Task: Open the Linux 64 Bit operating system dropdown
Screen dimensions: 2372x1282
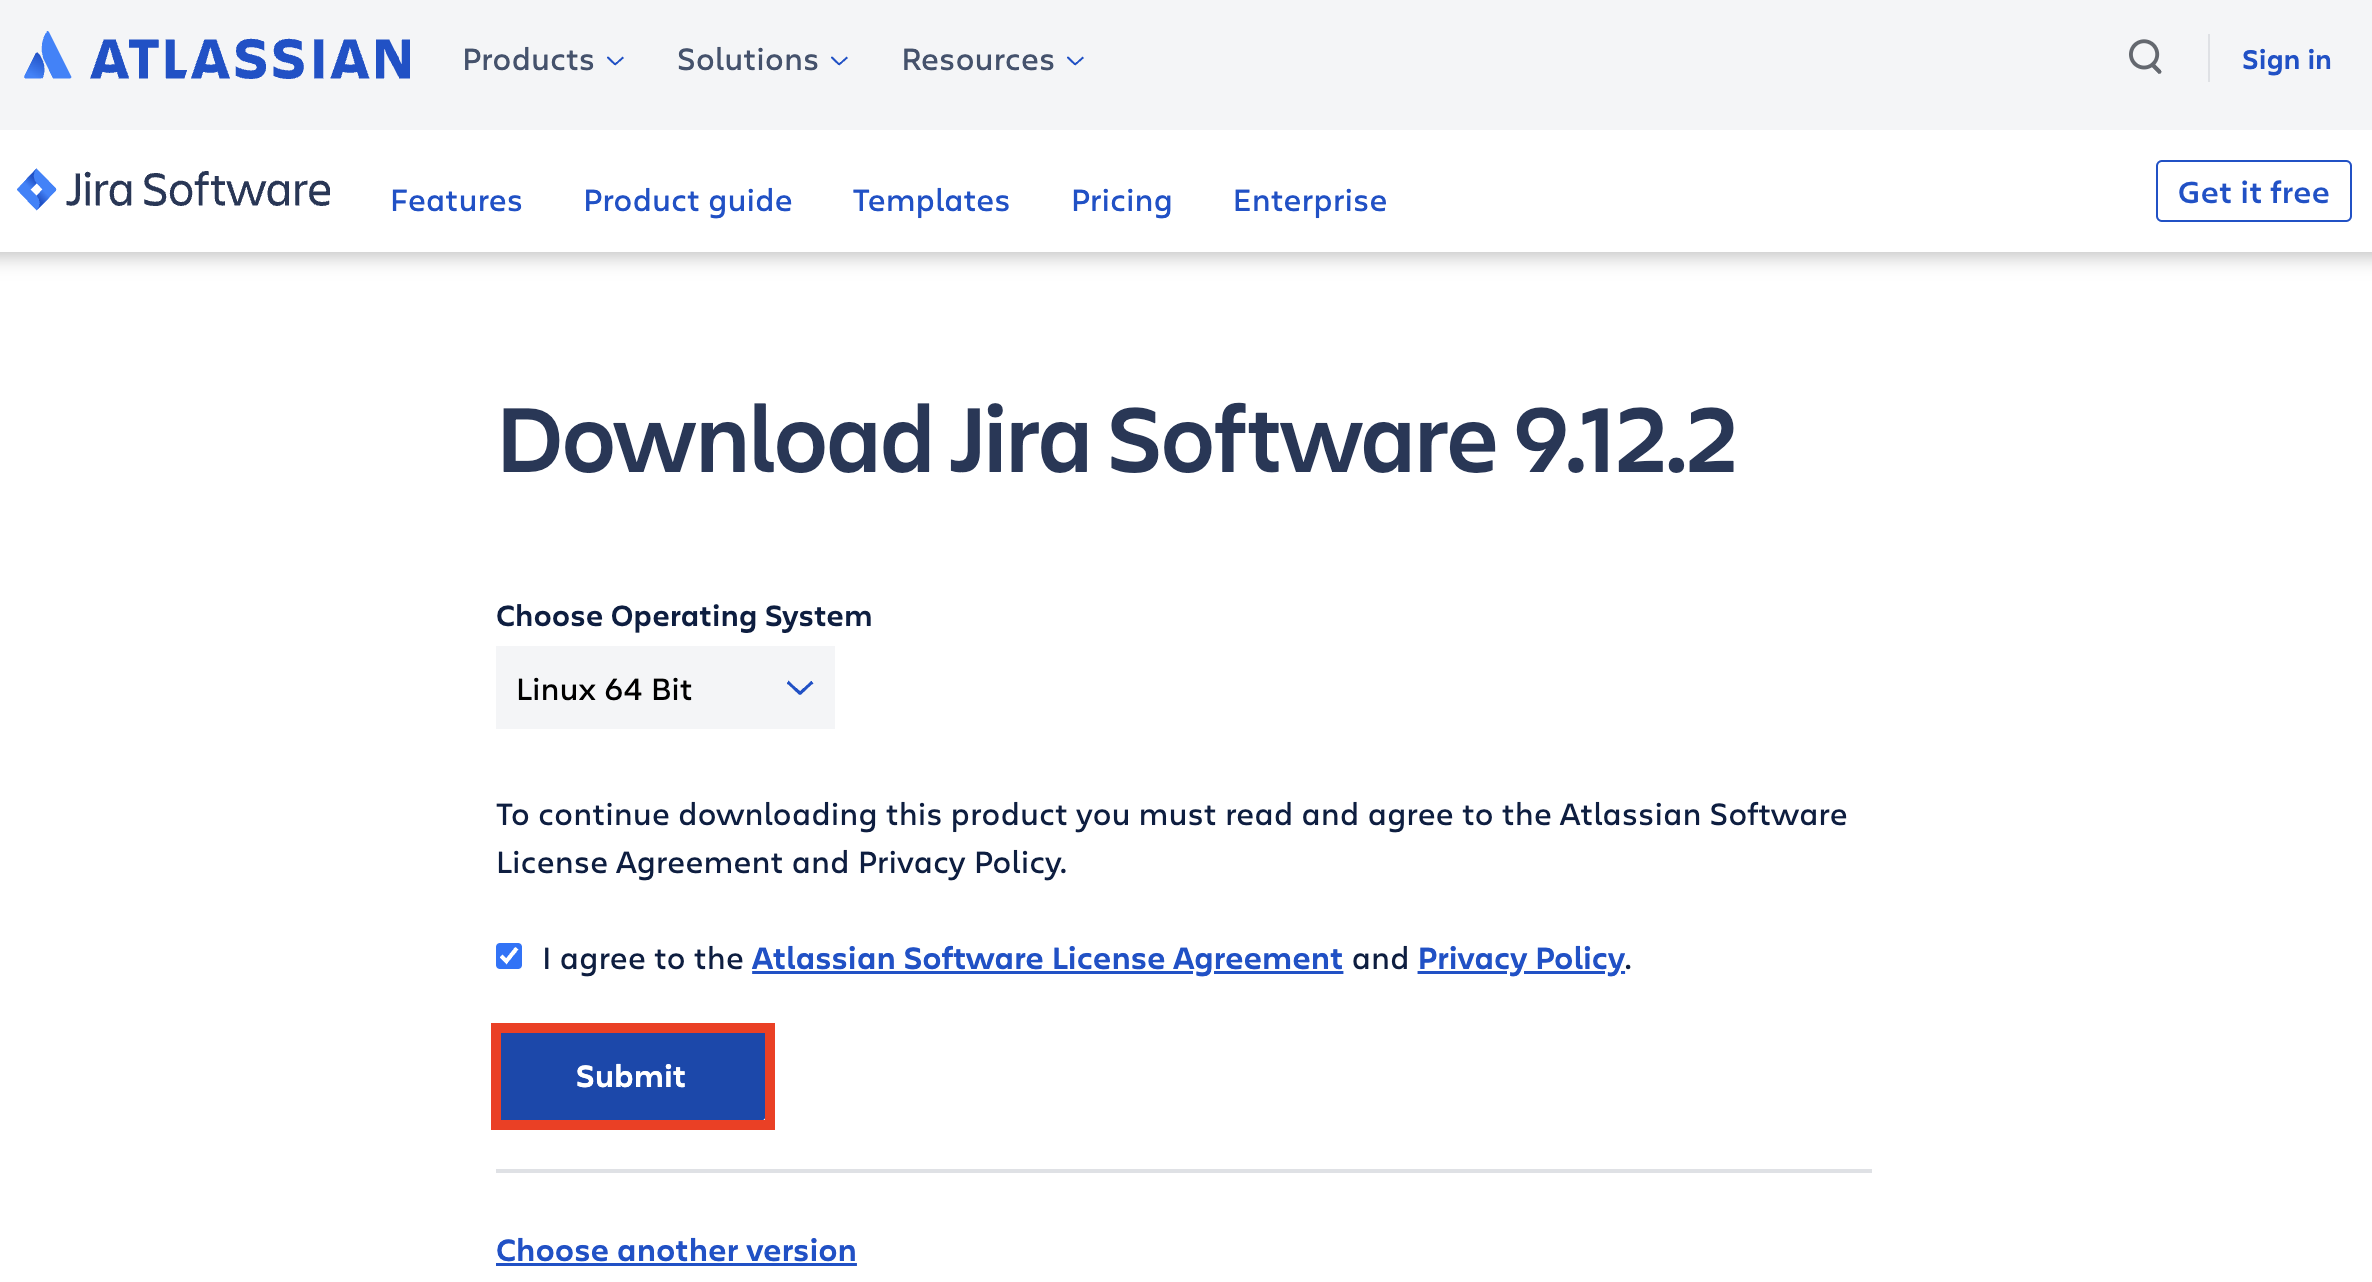Action: (x=665, y=688)
